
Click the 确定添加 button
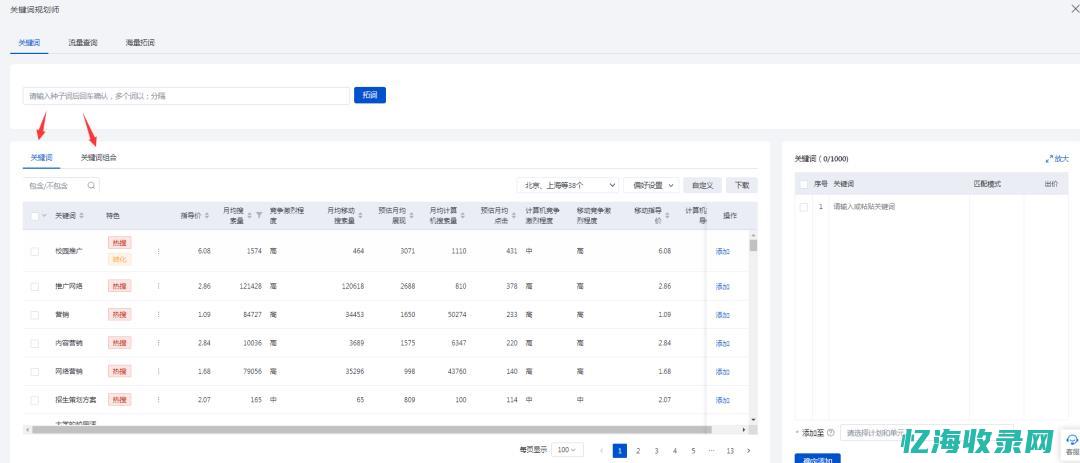click(x=817, y=458)
